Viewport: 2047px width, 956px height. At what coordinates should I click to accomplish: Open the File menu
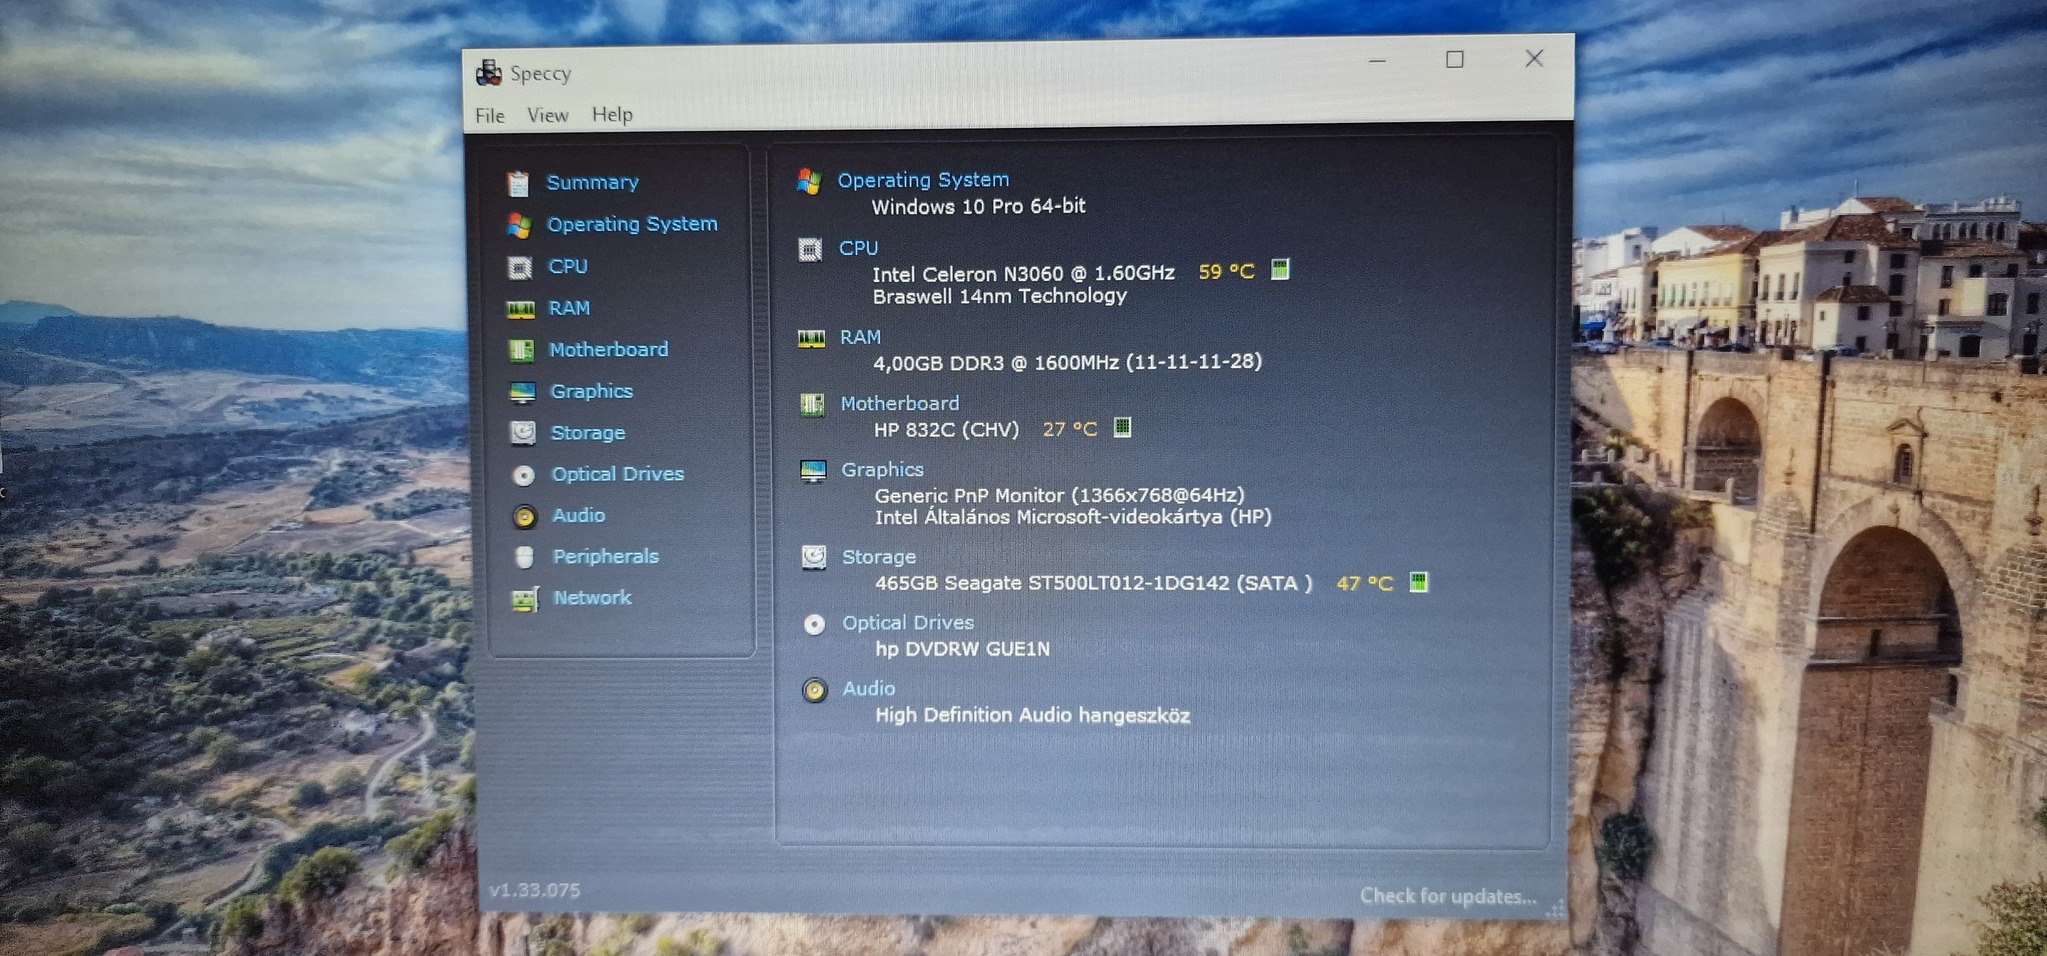[490, 116]
